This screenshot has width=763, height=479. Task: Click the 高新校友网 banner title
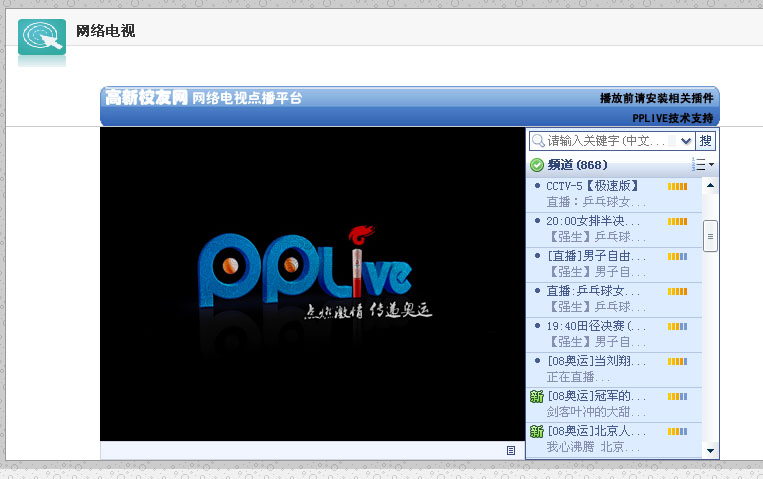click(x=146, y=97)
